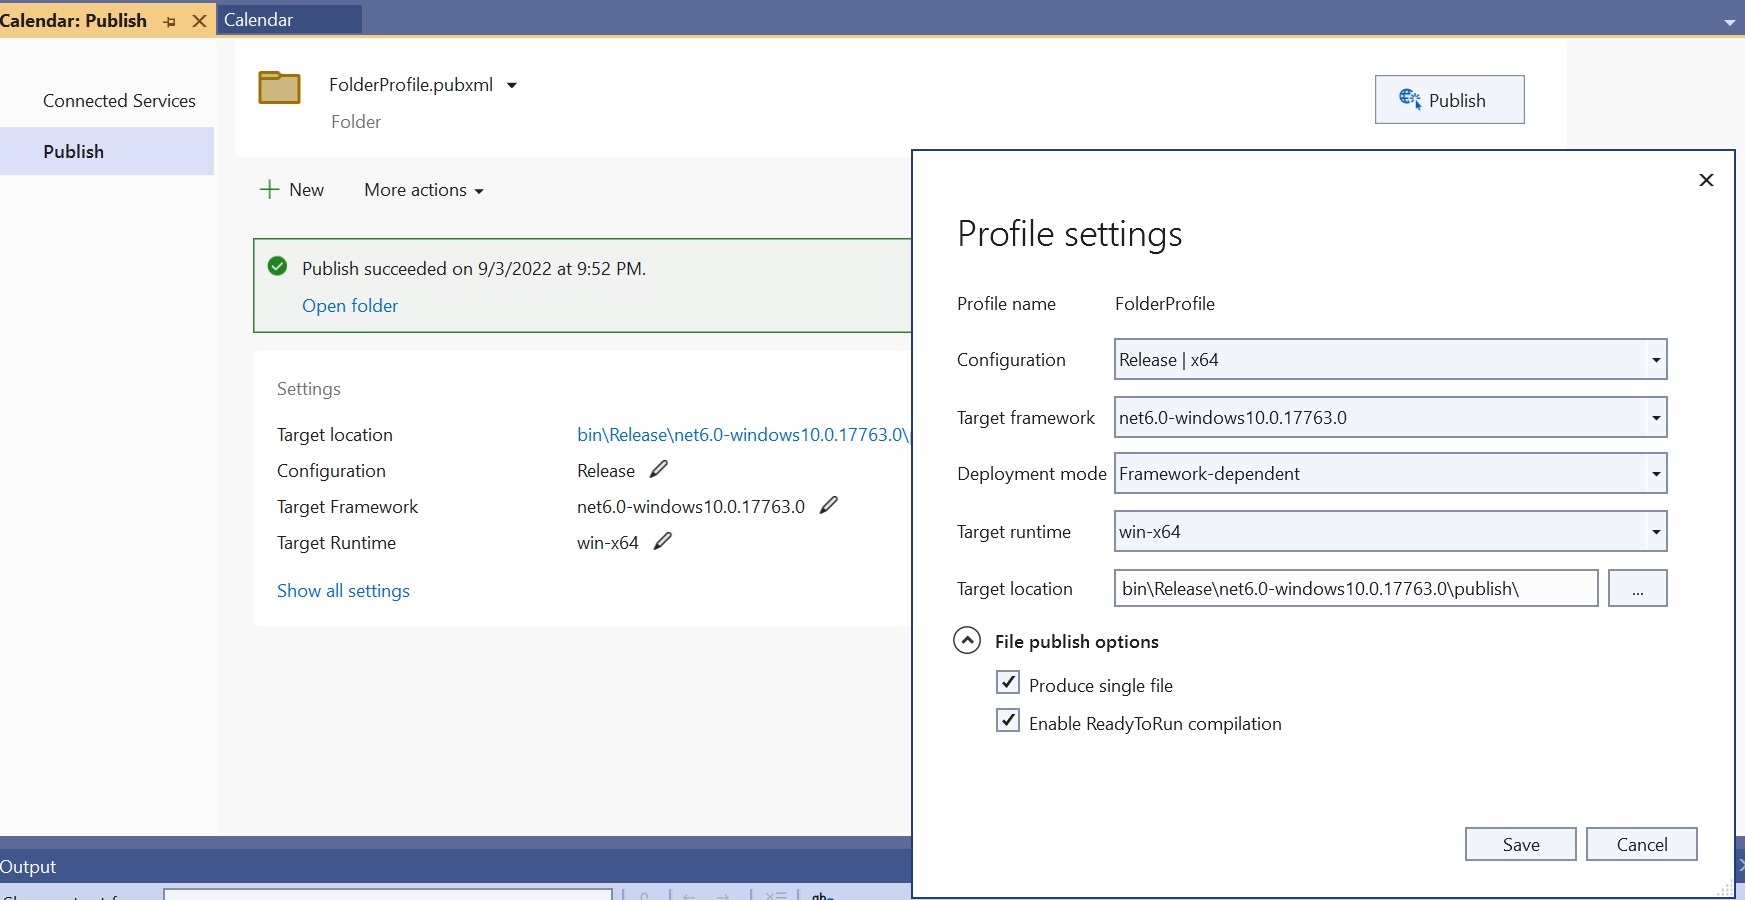
Task: Click the previous message arrow in Output toolbar
Action: (x=688, y=896)
